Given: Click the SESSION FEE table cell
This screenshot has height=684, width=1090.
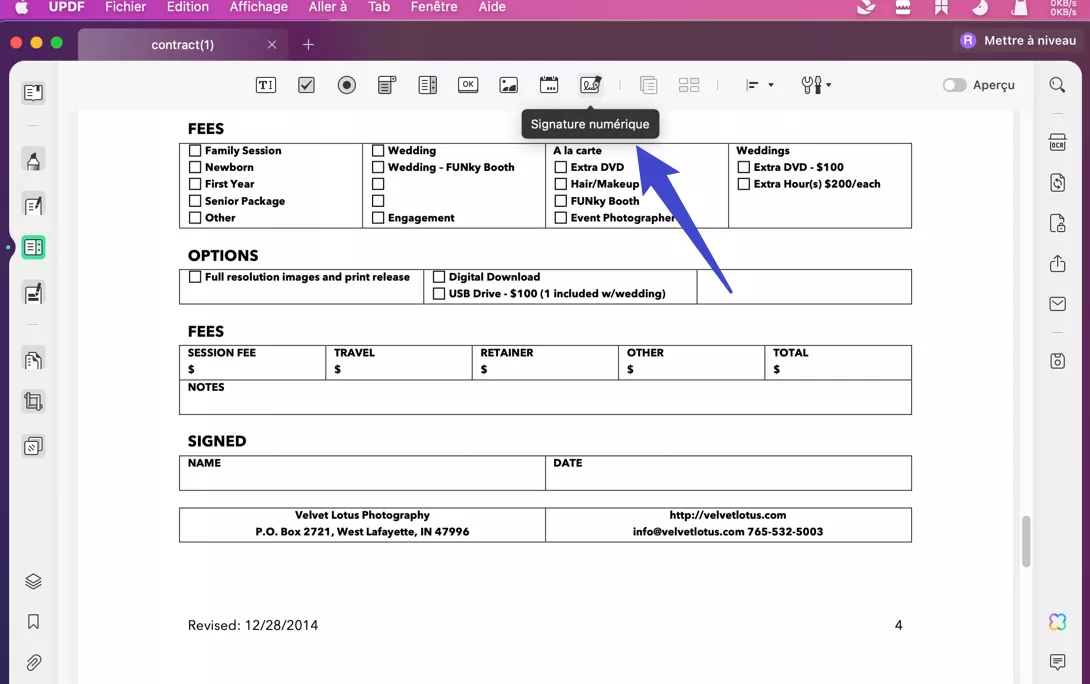Looking at the screenshot, I should [x=252, y=362].
